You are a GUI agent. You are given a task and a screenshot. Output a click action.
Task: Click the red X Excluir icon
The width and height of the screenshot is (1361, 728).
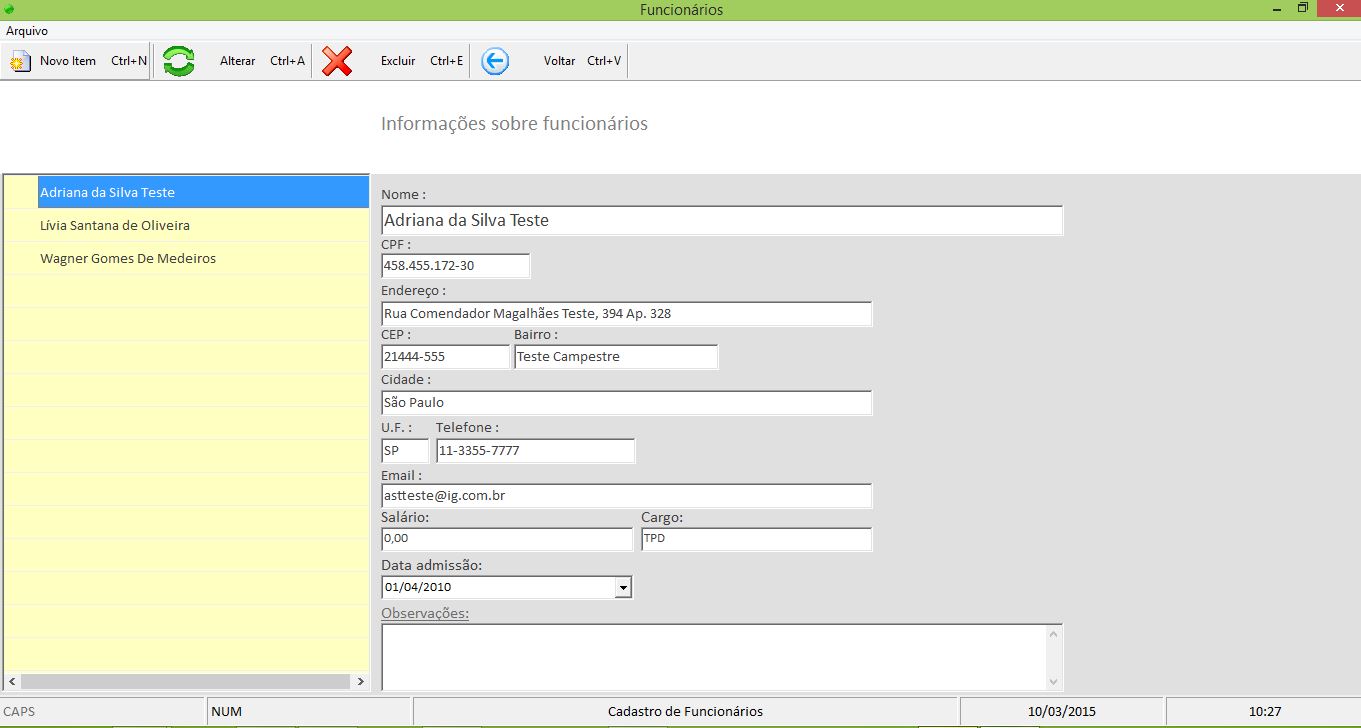337,61
